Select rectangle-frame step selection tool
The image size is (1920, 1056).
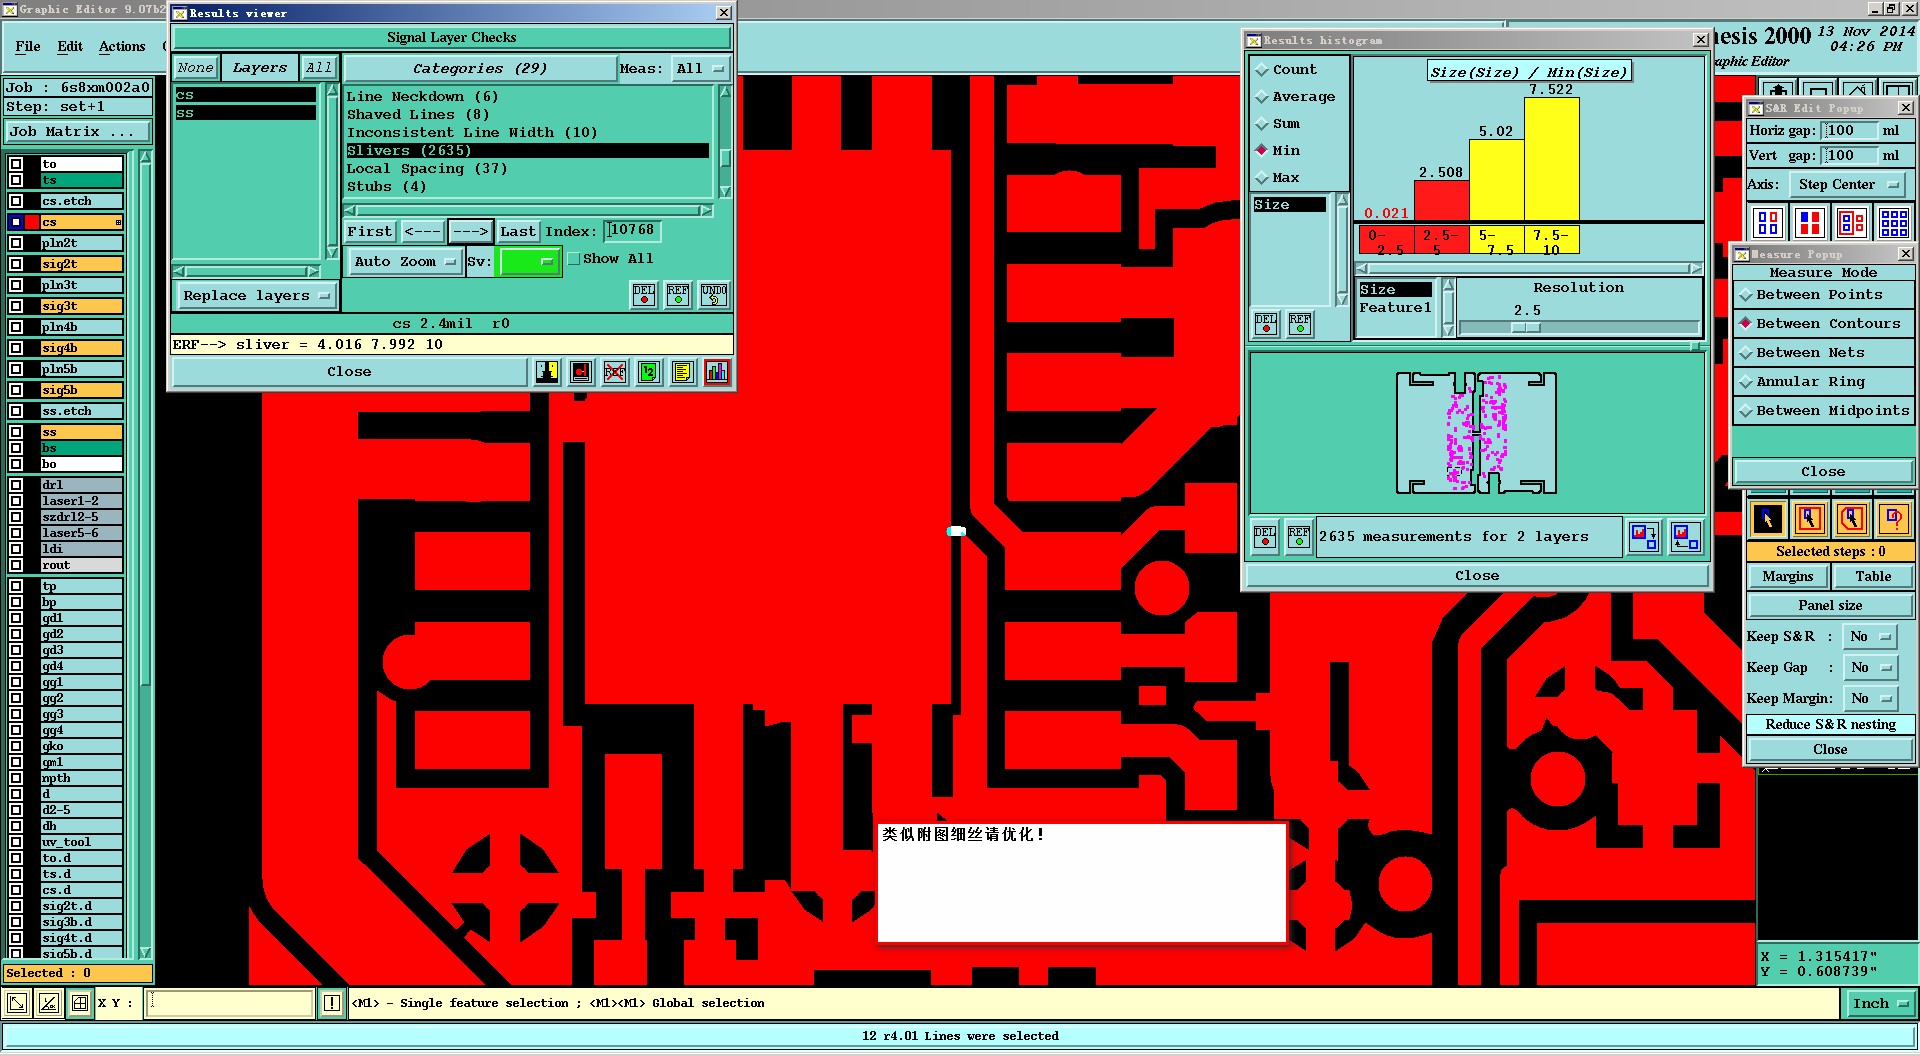(1810, 519)
